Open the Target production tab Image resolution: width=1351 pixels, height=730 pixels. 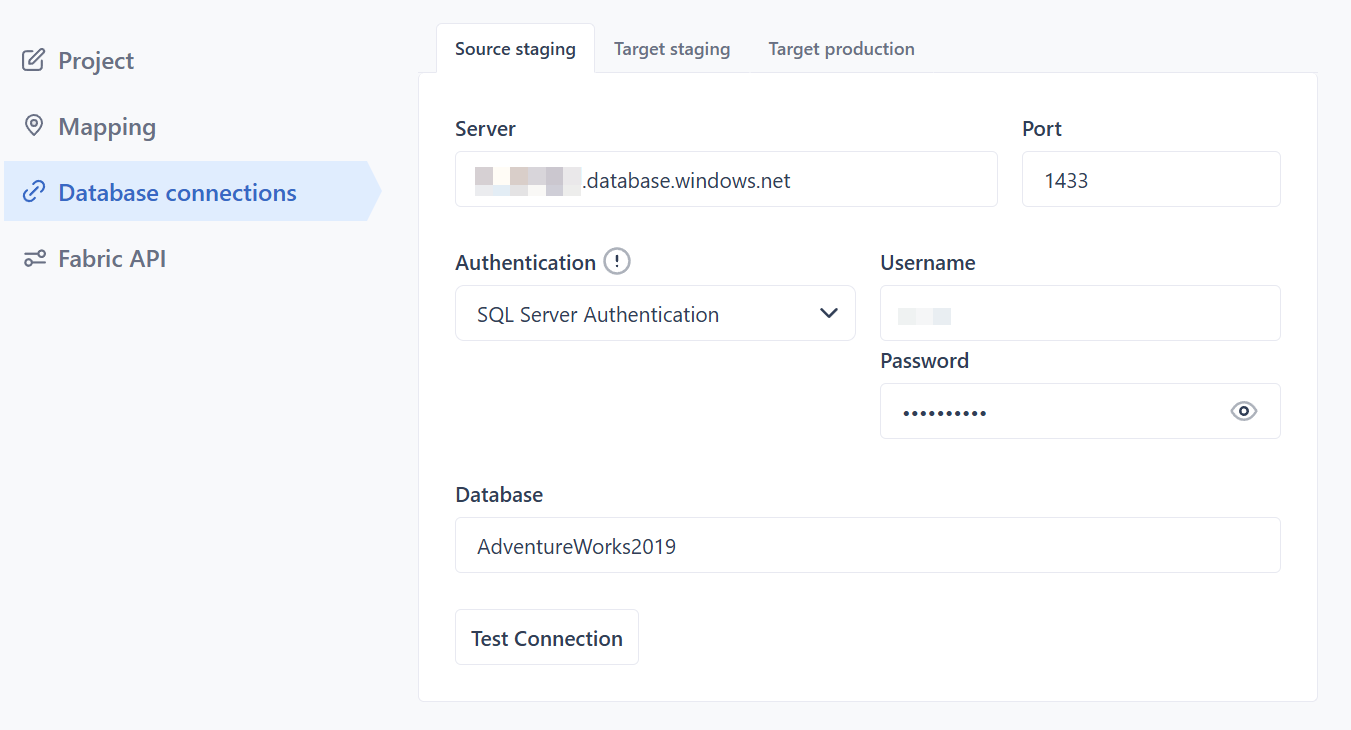(841, 49)
